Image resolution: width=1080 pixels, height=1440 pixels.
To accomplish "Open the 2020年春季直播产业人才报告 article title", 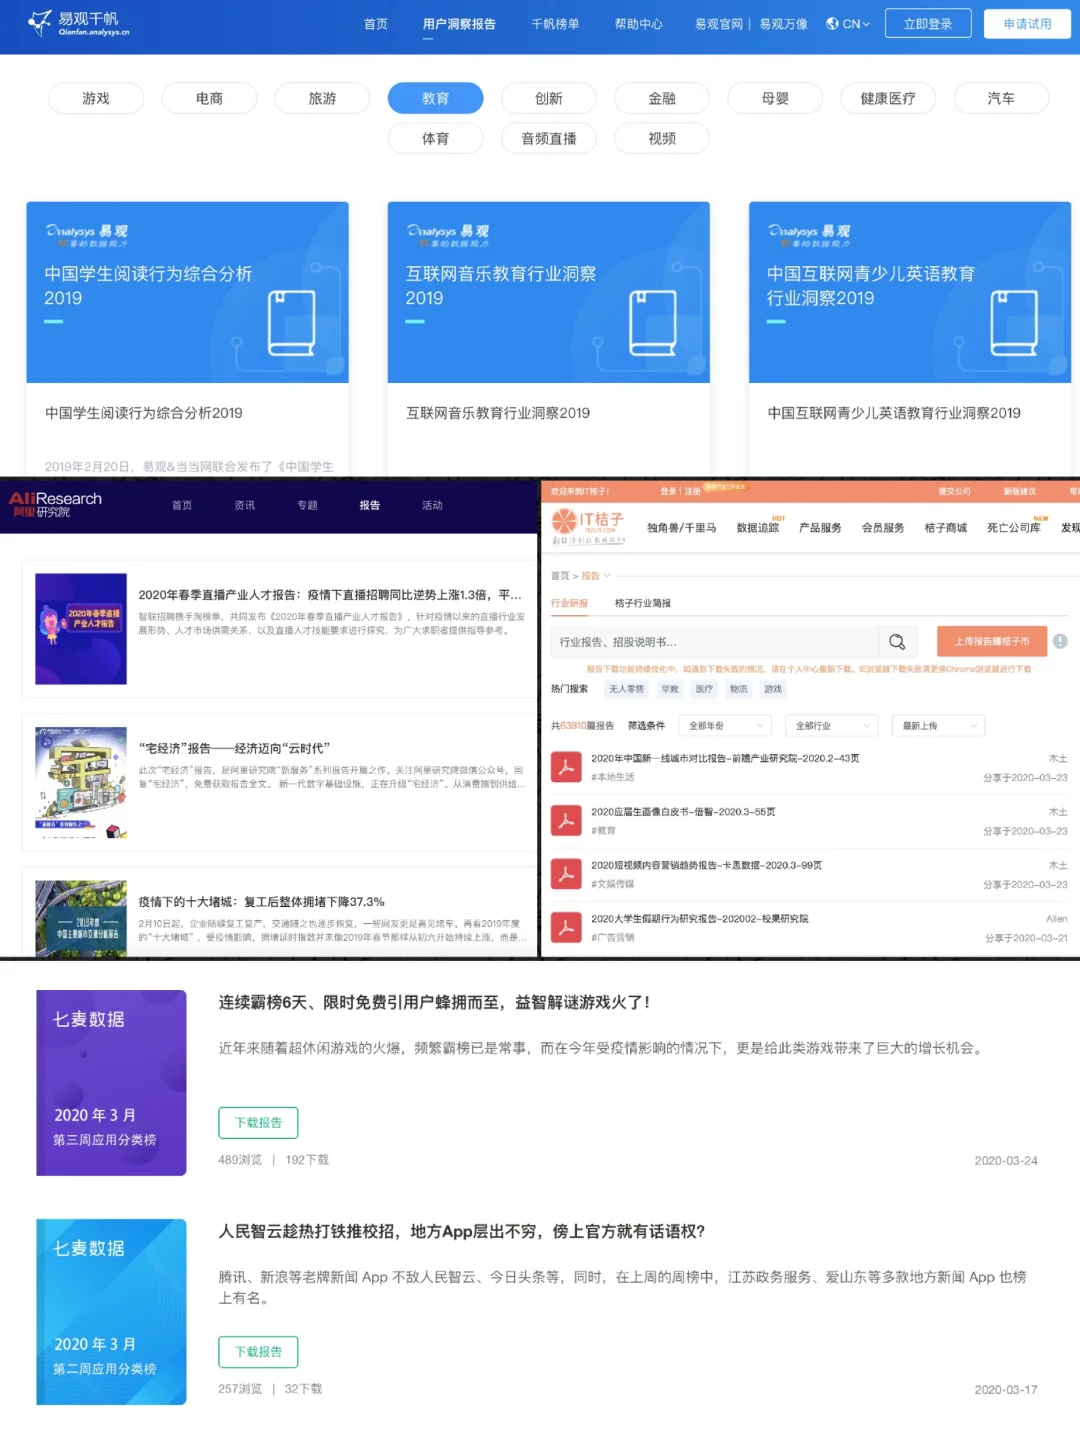I will 330,594.
